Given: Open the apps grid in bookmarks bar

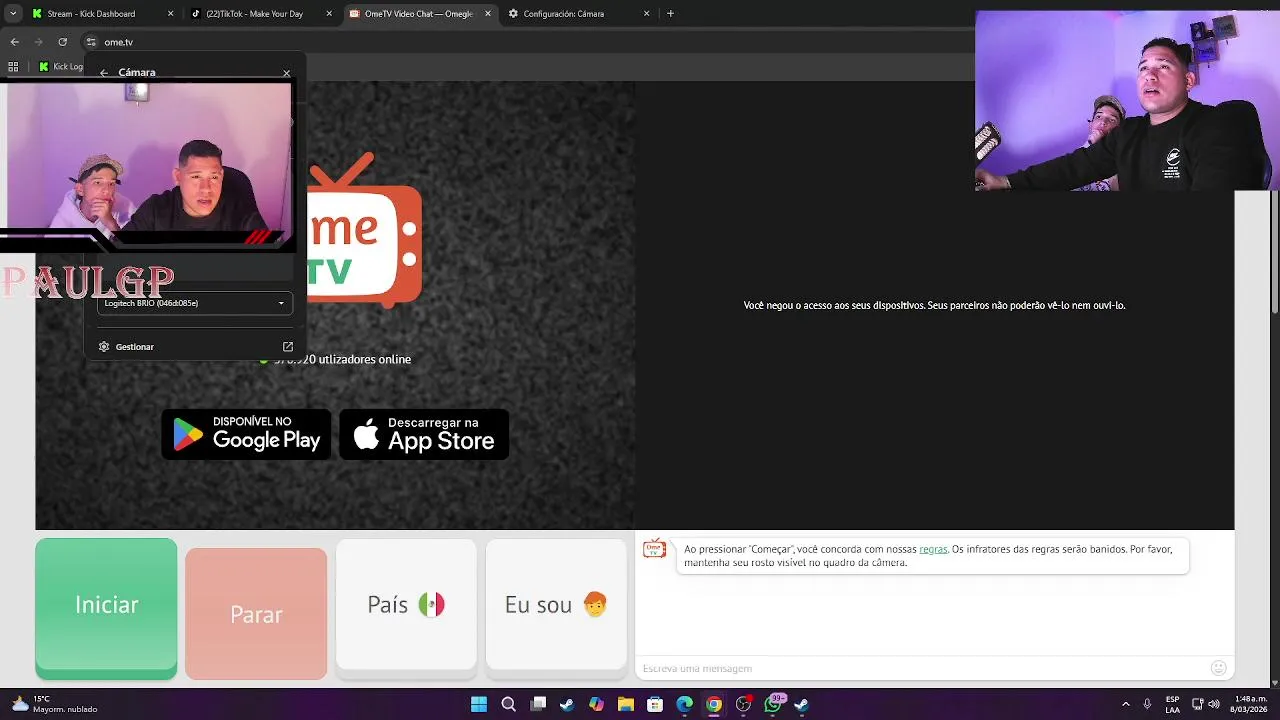Looking at the screenshot, I should click(x=13, y=67).
